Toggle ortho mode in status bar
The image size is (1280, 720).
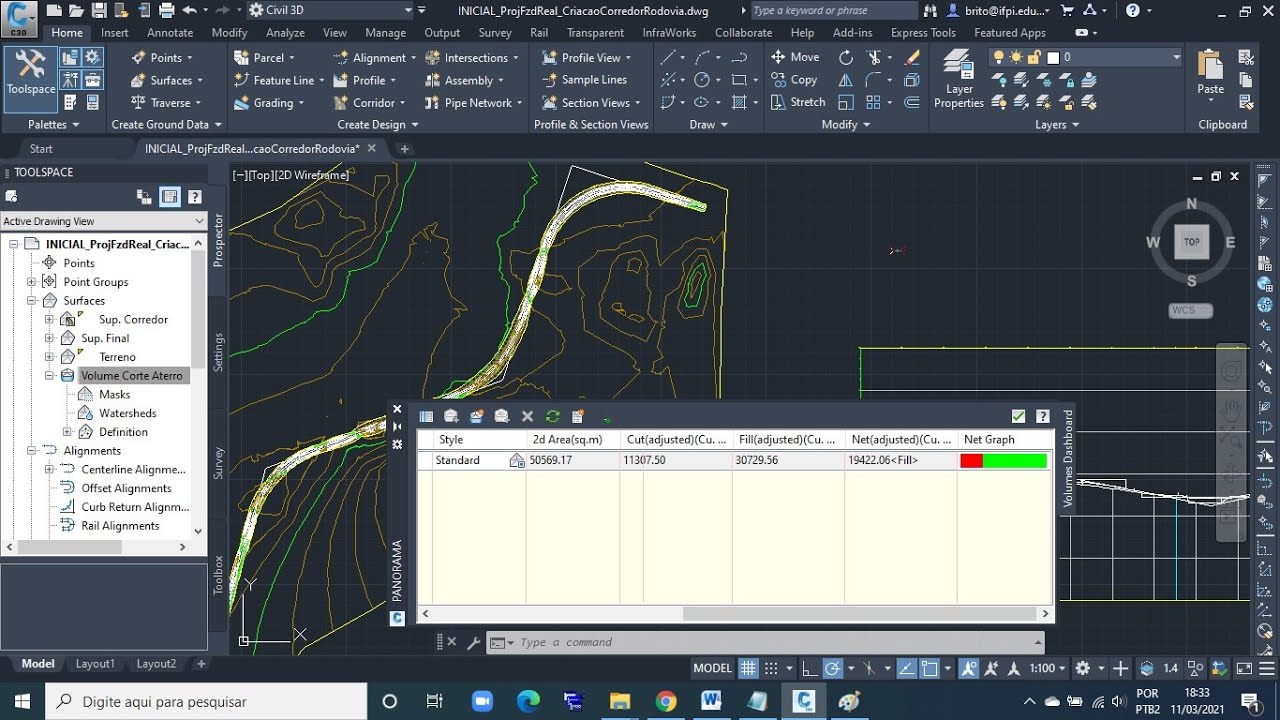(810, 668)
